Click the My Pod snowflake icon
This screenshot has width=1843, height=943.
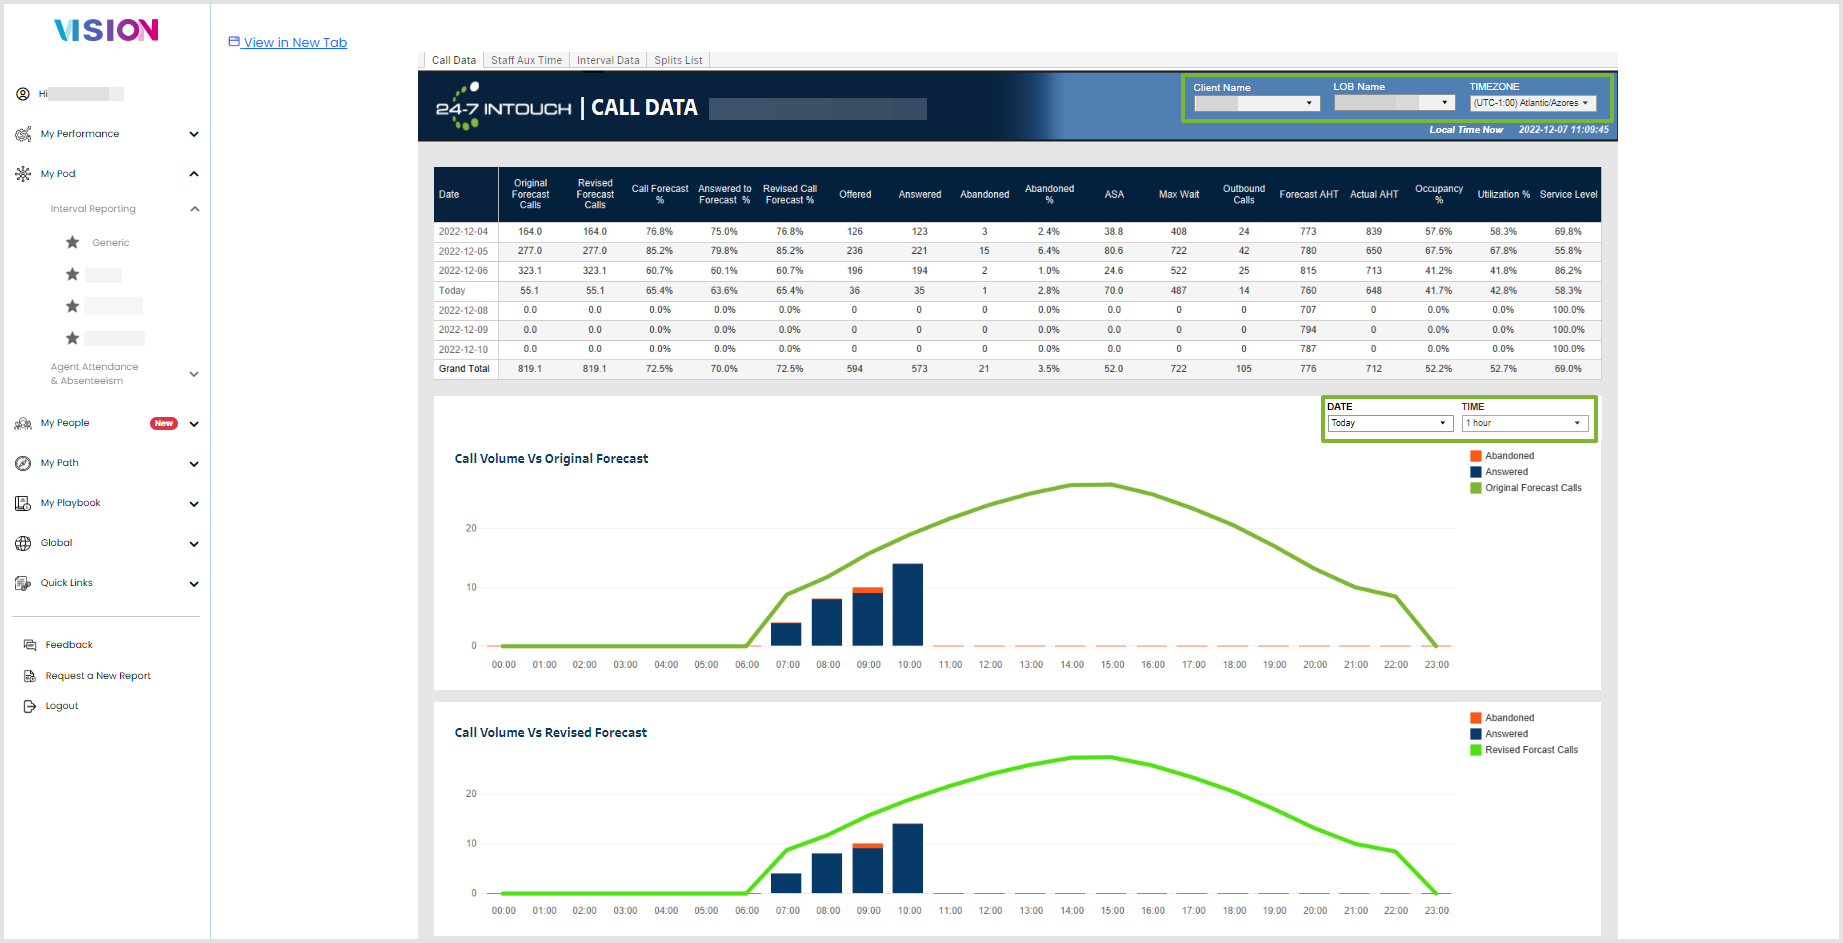(x=23, y=174)
